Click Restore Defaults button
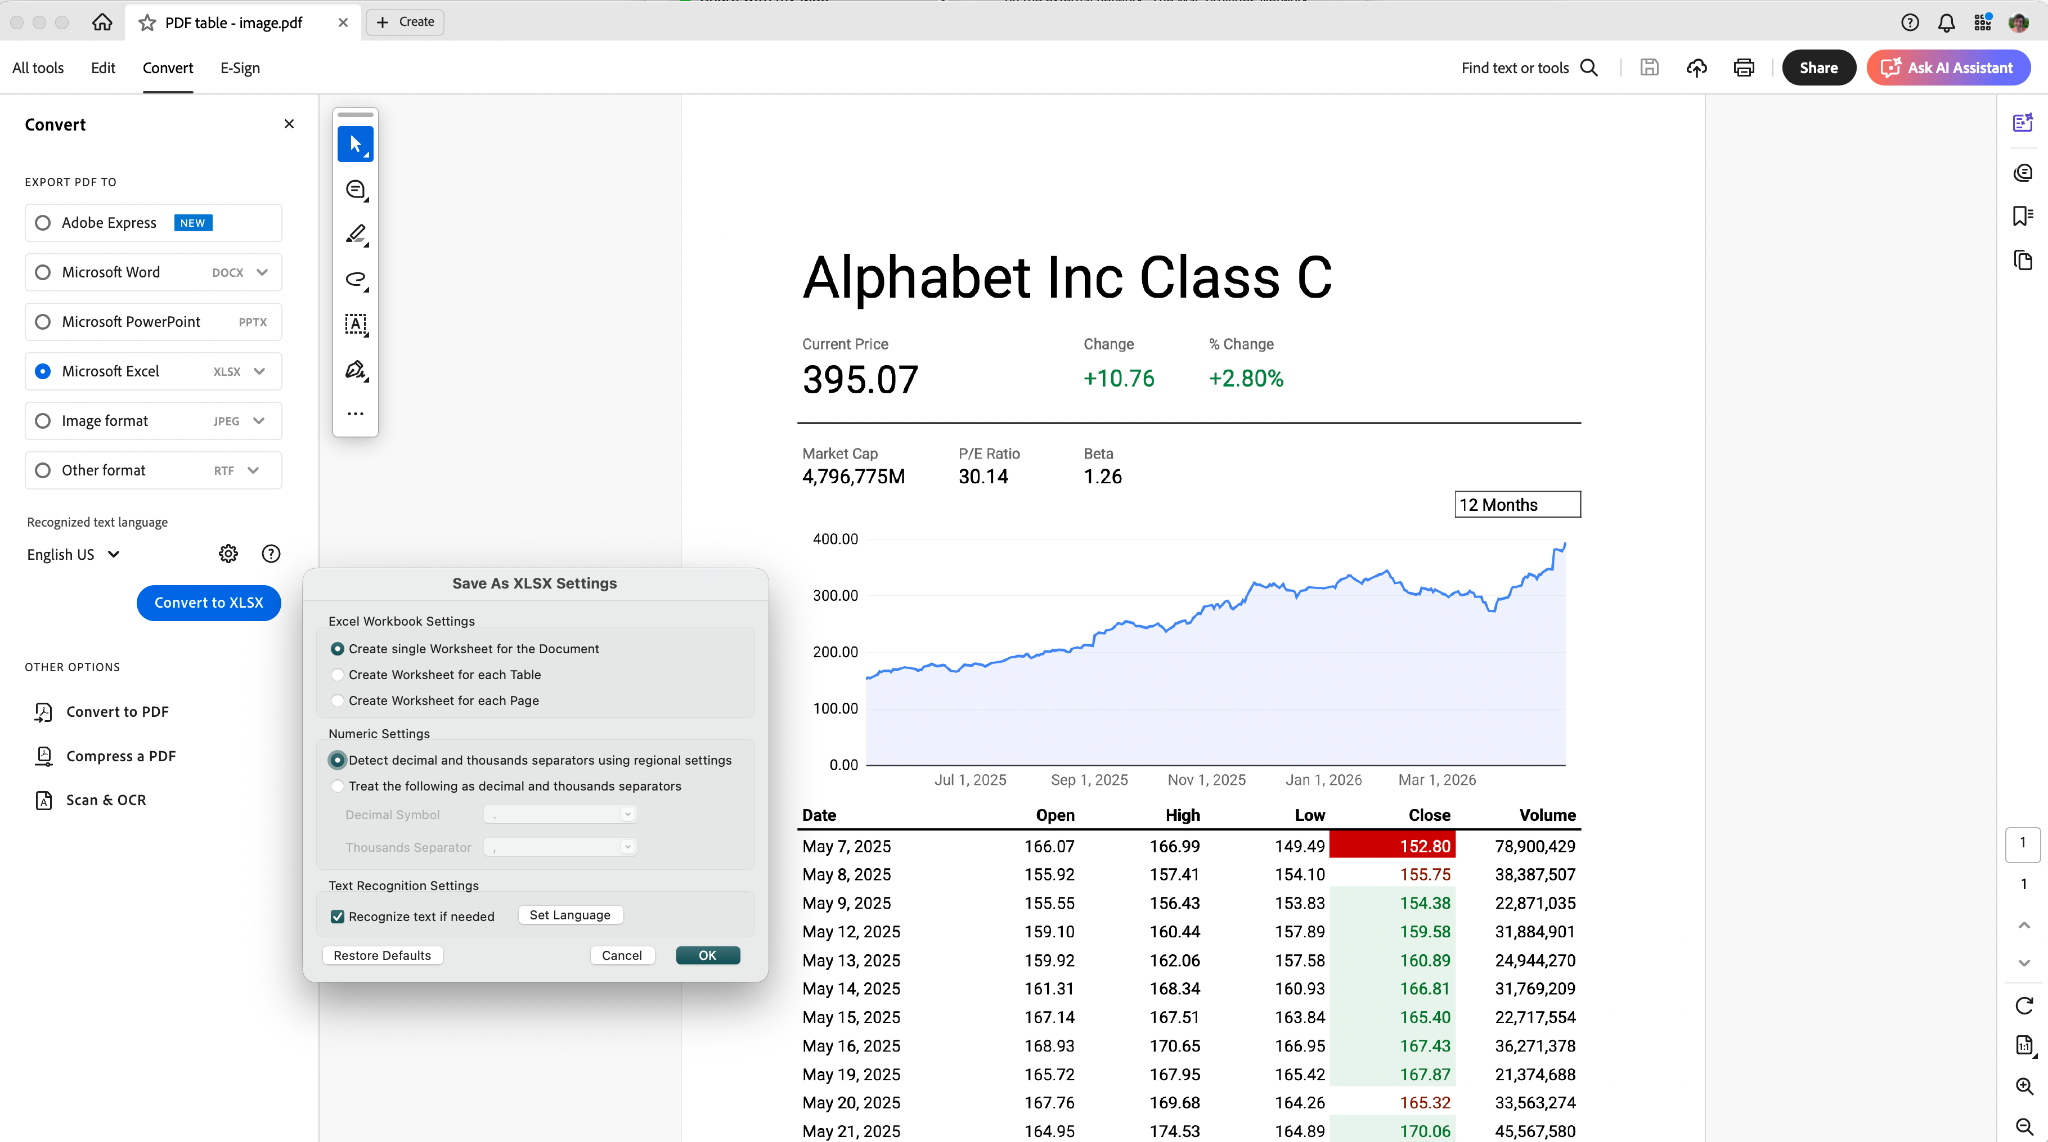2048x1142 pixels. point(383,956)
